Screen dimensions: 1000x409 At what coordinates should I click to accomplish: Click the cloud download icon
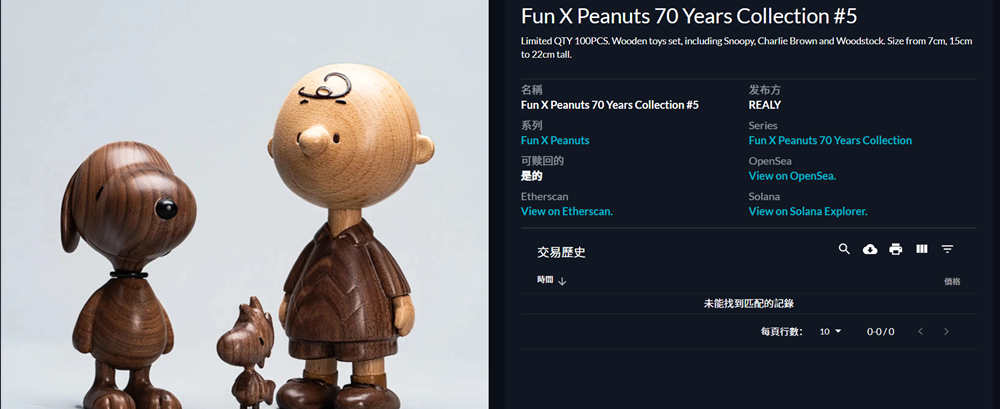click(x=870, y=249)
